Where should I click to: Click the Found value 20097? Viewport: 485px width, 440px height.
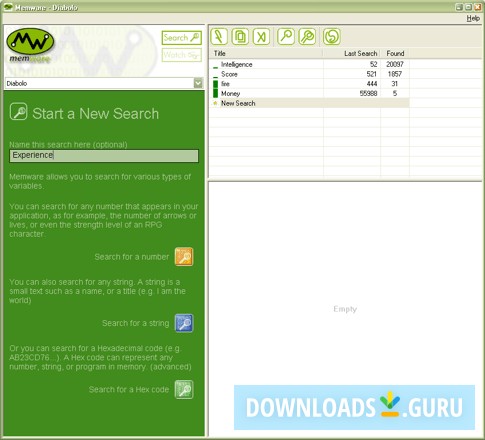pyautogui.click(x=395, y=64)
